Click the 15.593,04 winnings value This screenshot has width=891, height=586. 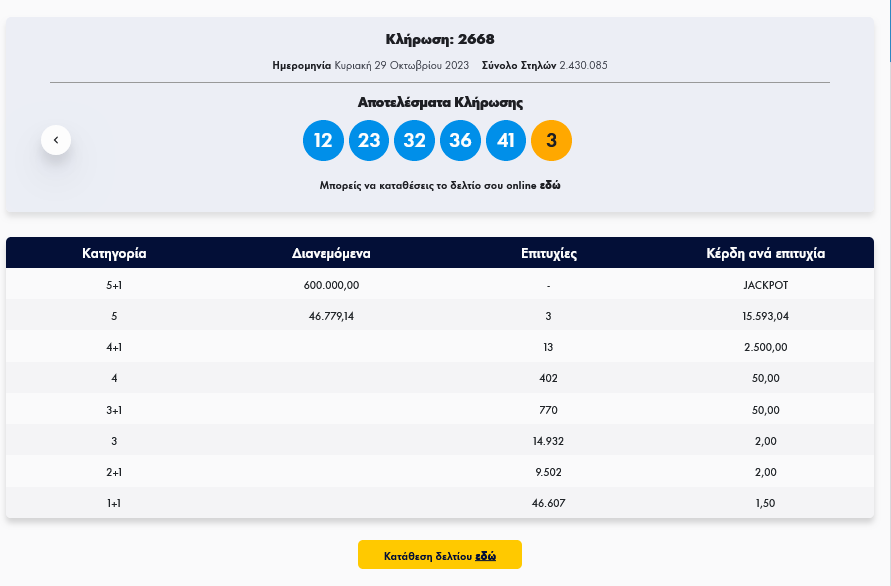point(765,316)
